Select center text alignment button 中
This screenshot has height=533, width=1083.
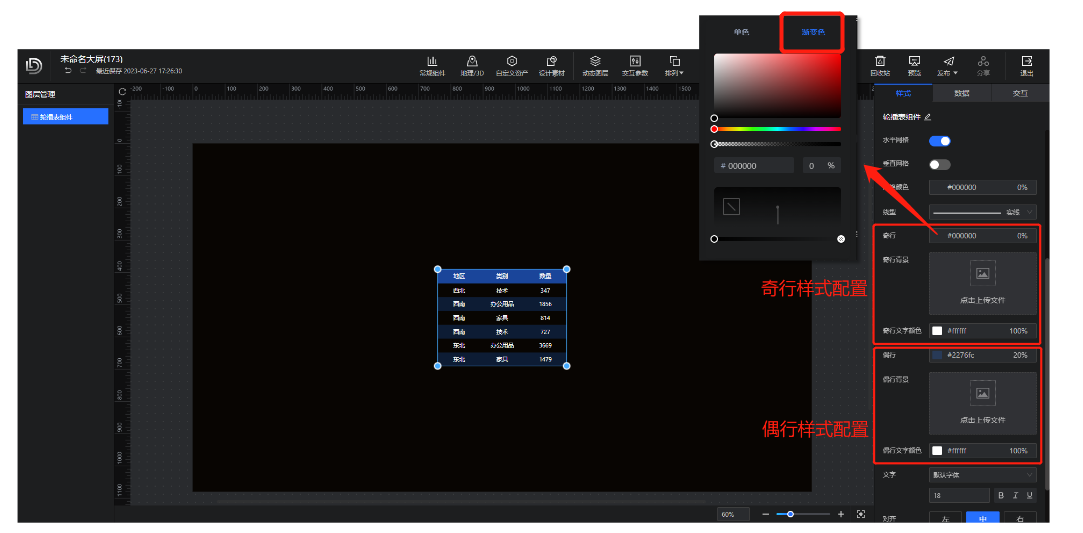click(981, 519)
